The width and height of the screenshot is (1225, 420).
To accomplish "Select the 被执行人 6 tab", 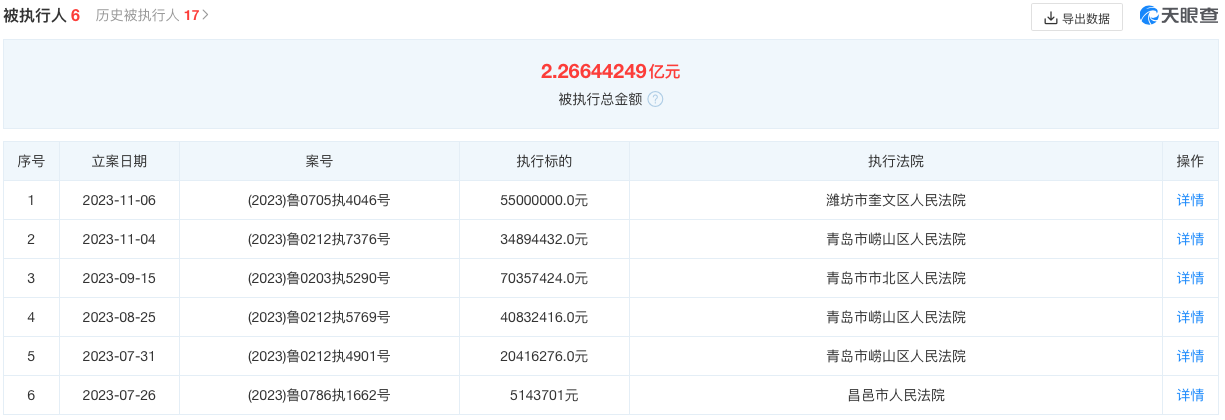I will point(41,16).
